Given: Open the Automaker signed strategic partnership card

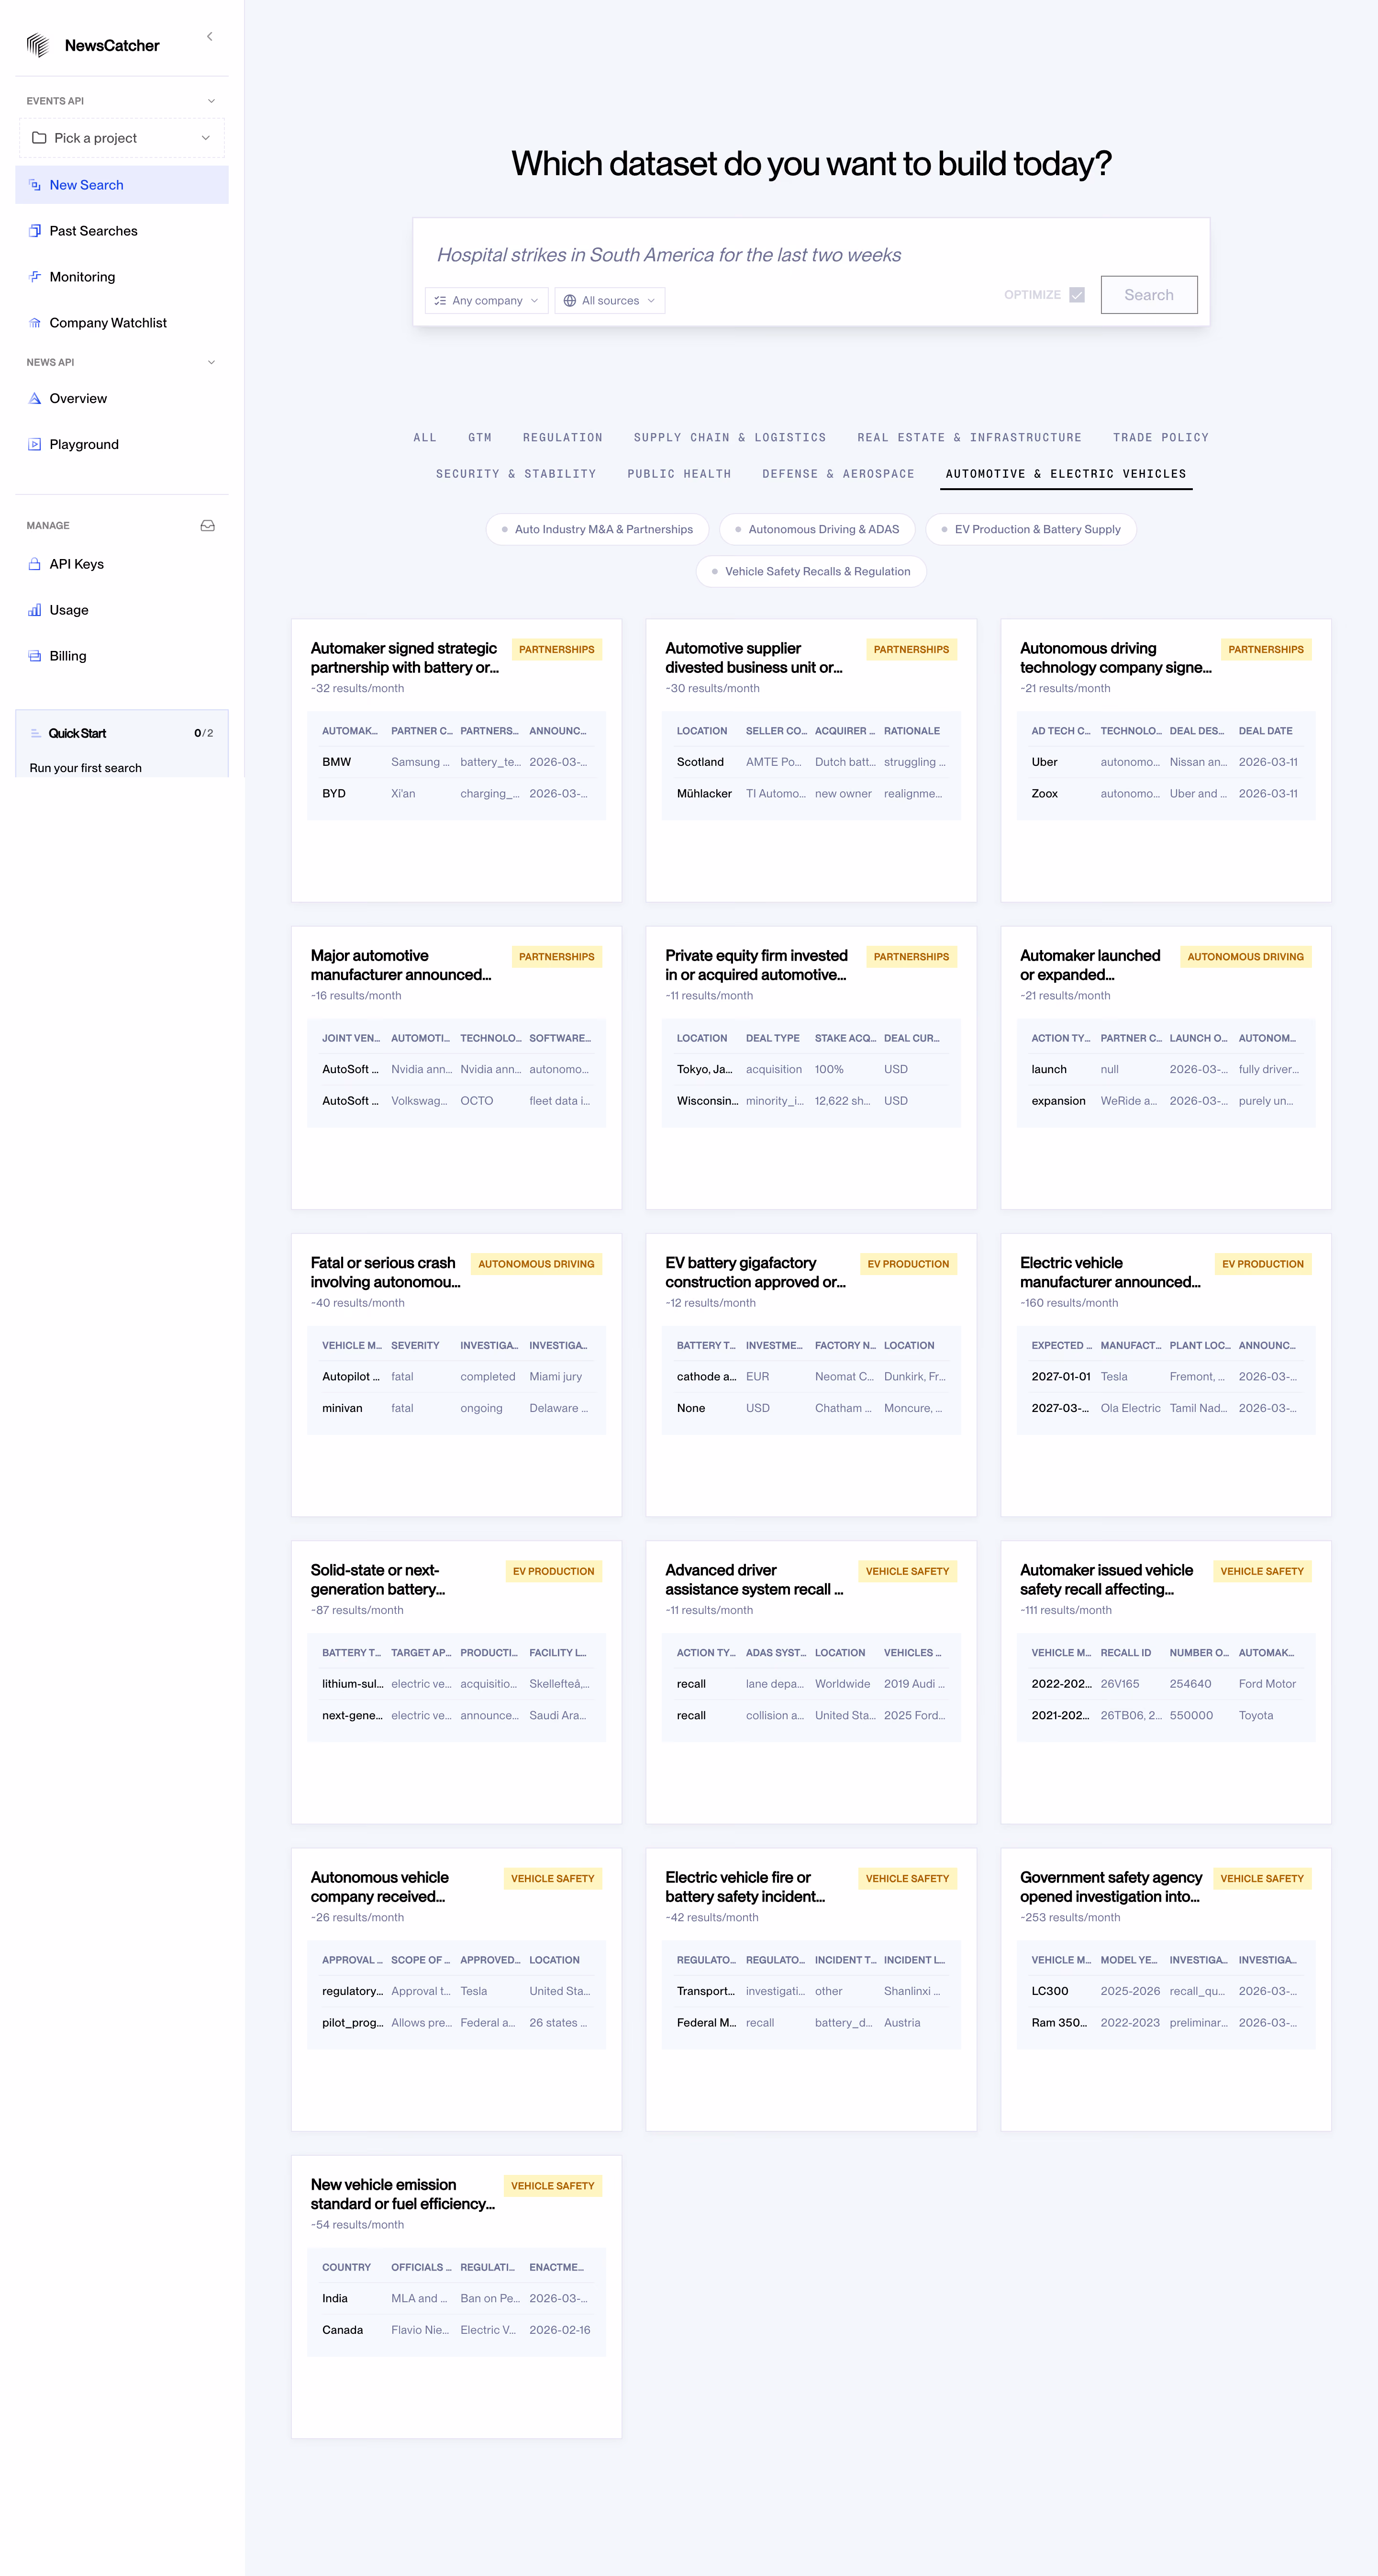Looking at the screenshot, I should 456,761.
